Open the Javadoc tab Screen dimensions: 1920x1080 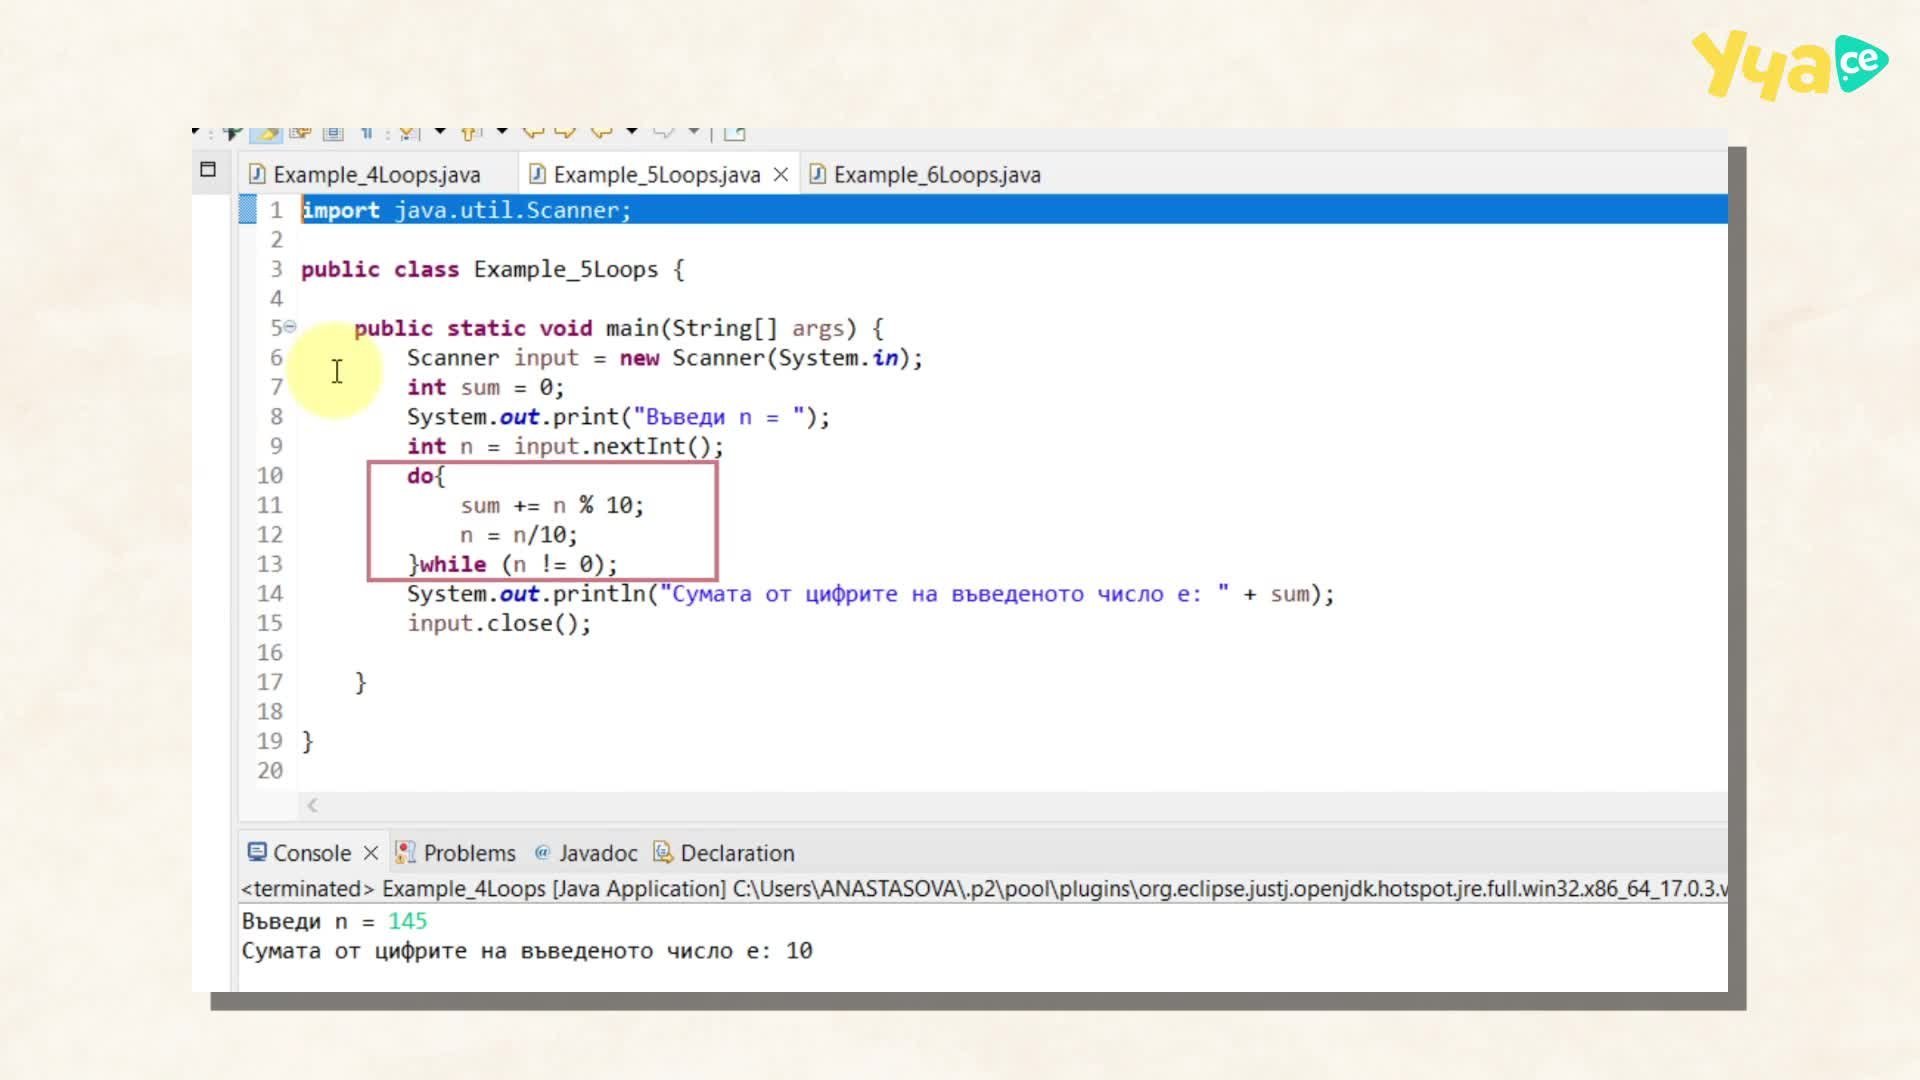(598, 853)
